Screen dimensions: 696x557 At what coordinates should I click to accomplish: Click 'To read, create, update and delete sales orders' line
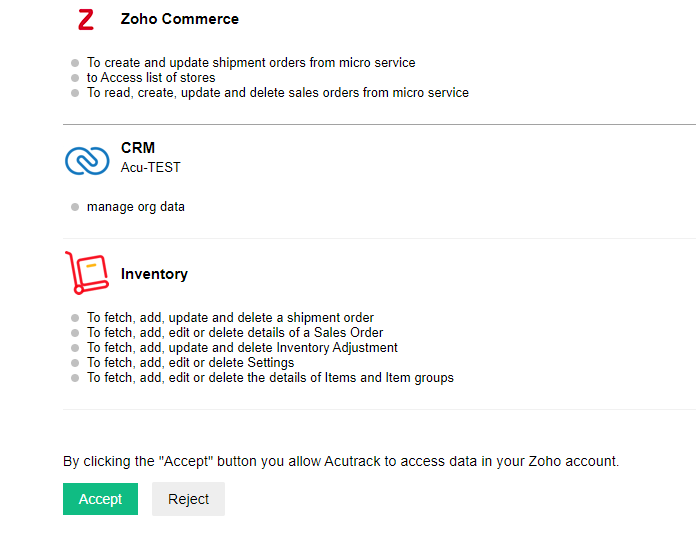tap(277, 93)
